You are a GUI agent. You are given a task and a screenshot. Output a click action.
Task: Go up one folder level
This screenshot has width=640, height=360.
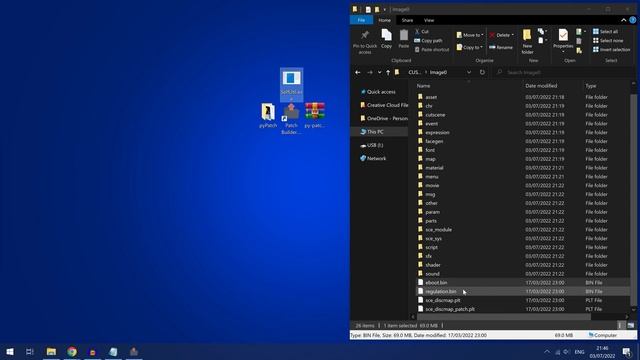[x=388, y=72]
